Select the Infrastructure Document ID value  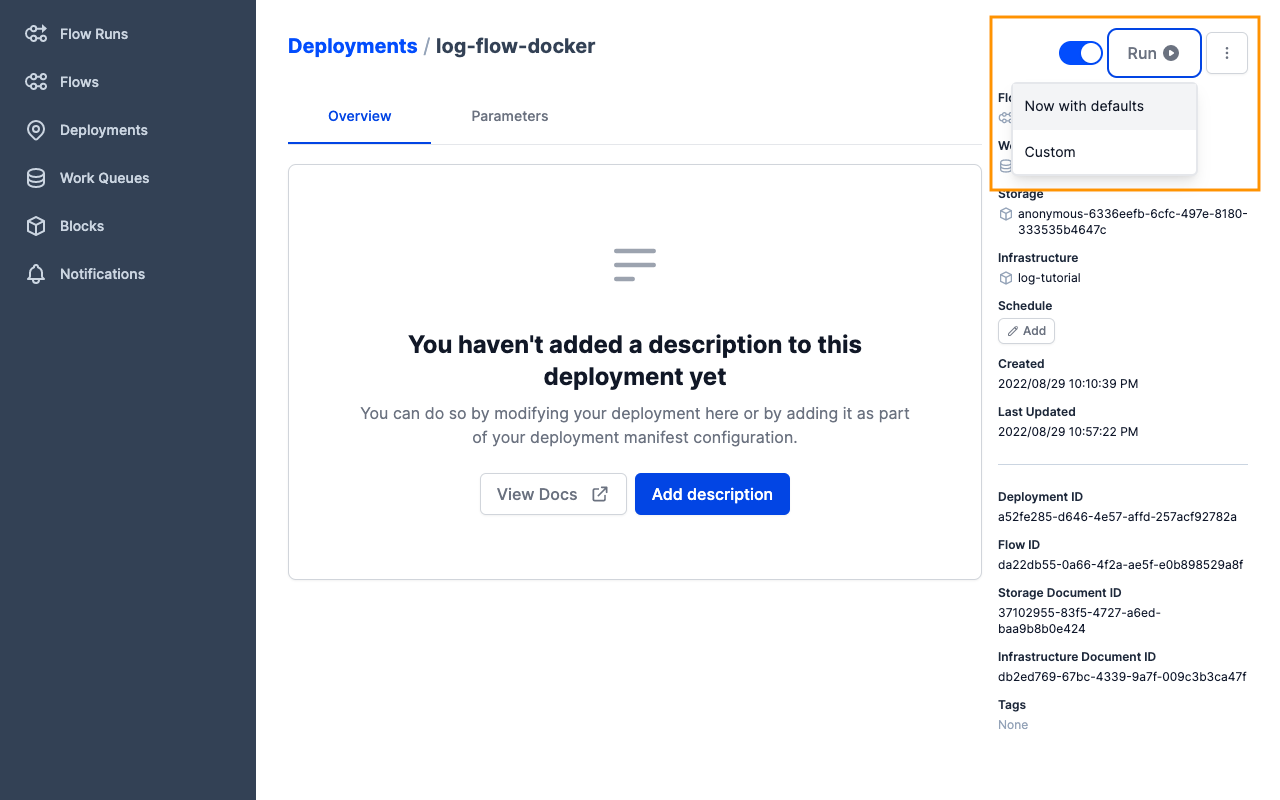1122,677
